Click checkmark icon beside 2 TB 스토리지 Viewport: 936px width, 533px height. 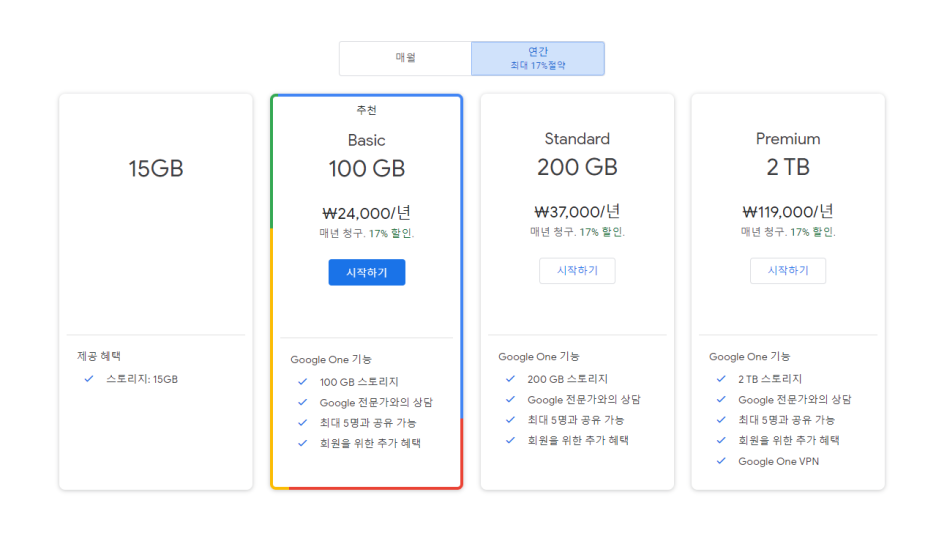coord(721,378)
